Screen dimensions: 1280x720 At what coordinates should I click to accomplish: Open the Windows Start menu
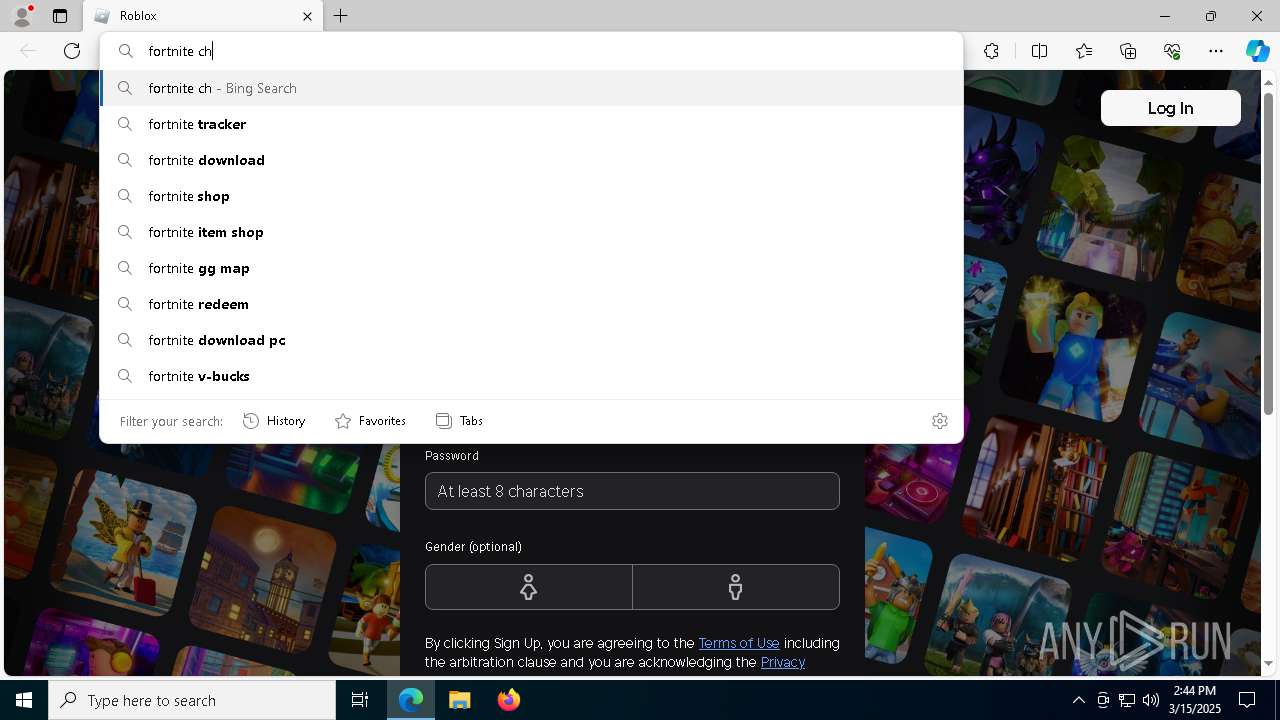24,700
